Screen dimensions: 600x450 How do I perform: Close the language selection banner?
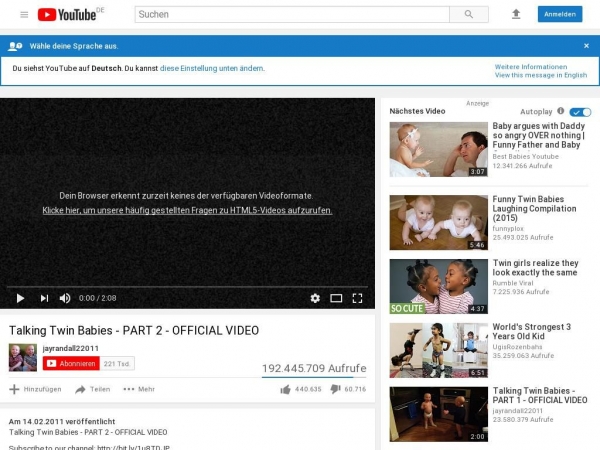[x=586, y=46]
